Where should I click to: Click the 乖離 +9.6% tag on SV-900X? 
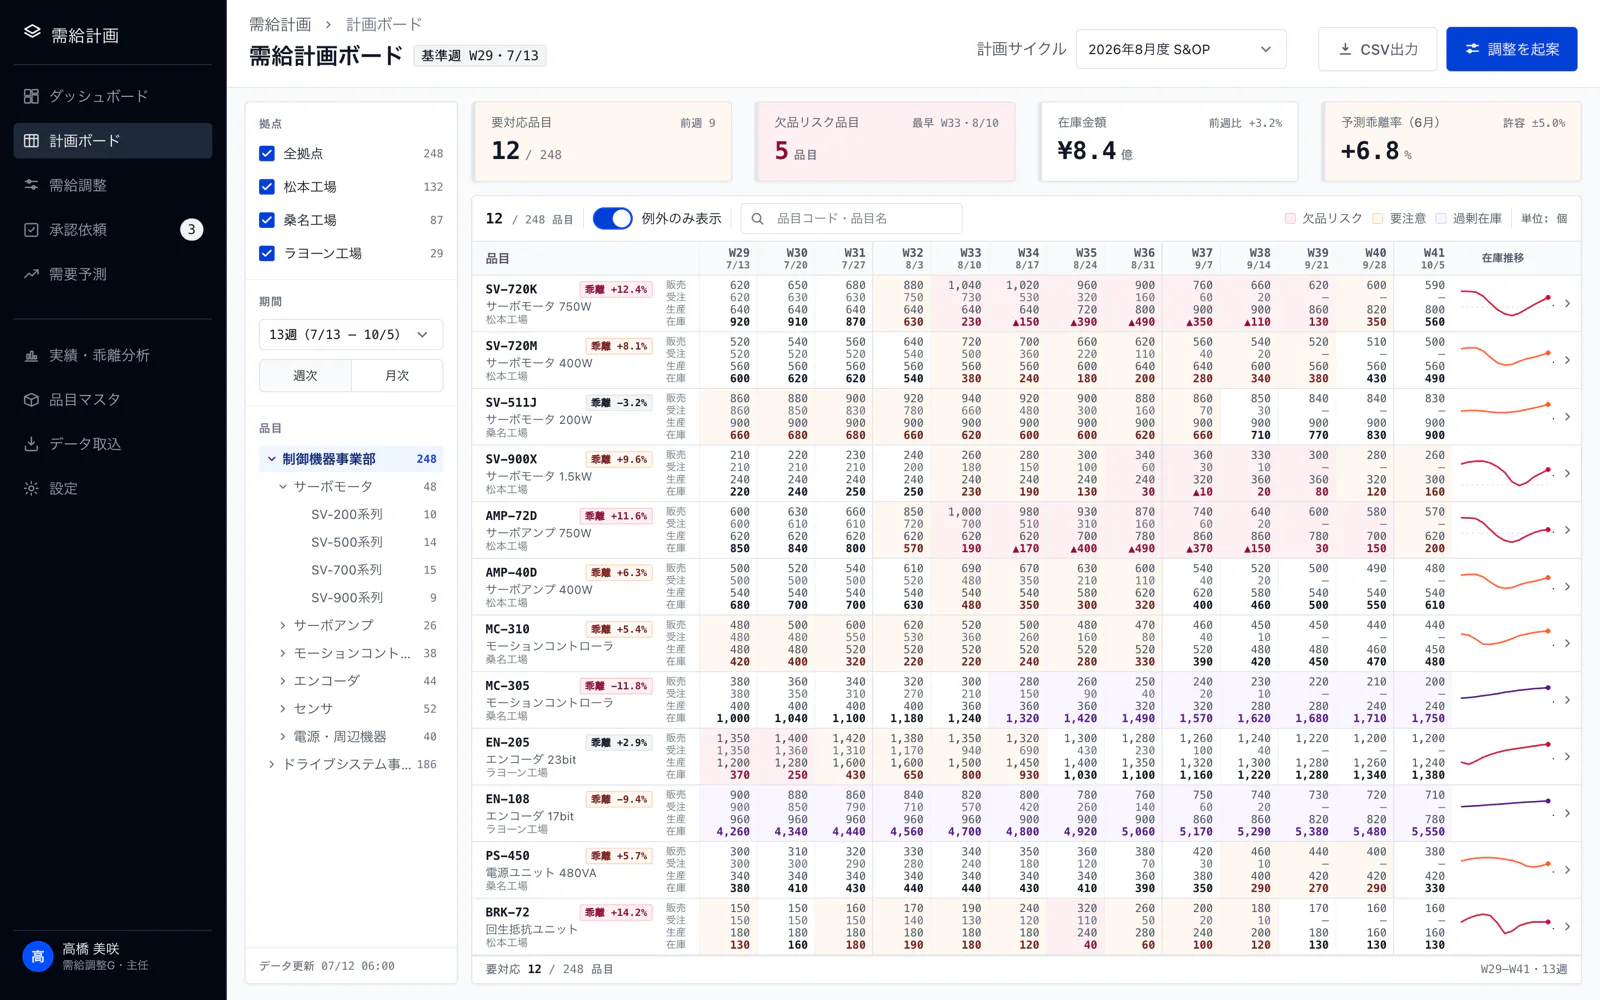tap(619, 459)
